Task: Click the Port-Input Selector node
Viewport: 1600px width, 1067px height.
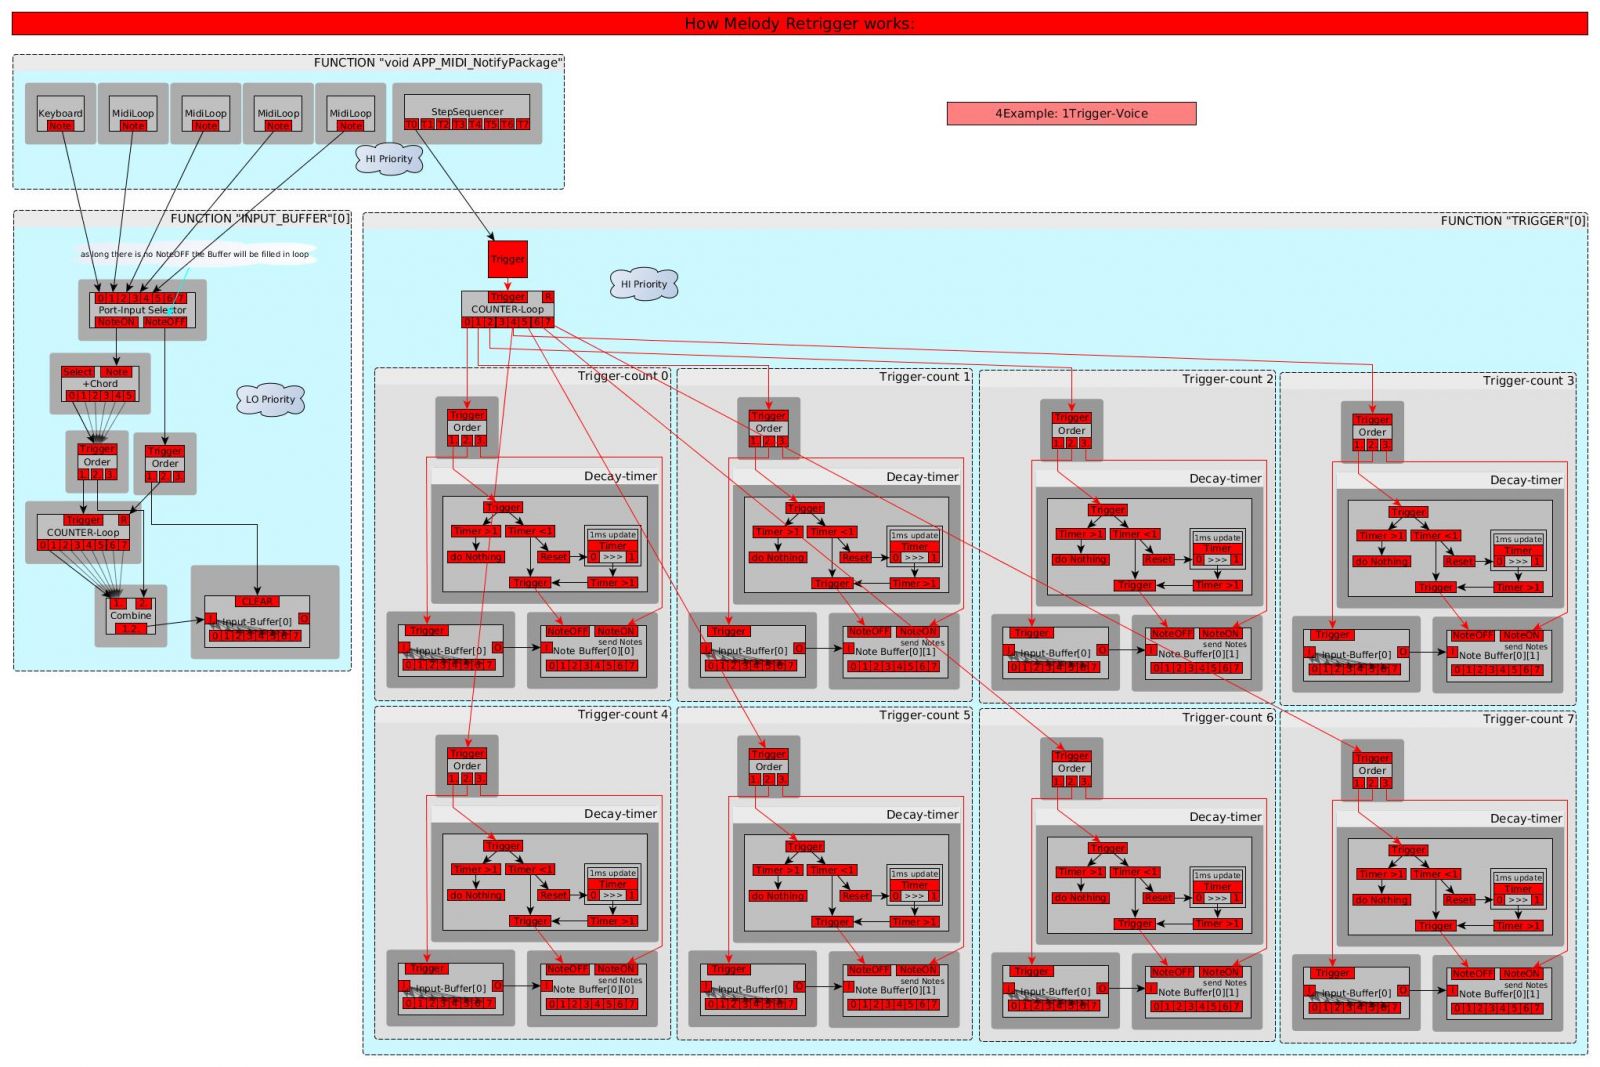Action: (142, 310)
